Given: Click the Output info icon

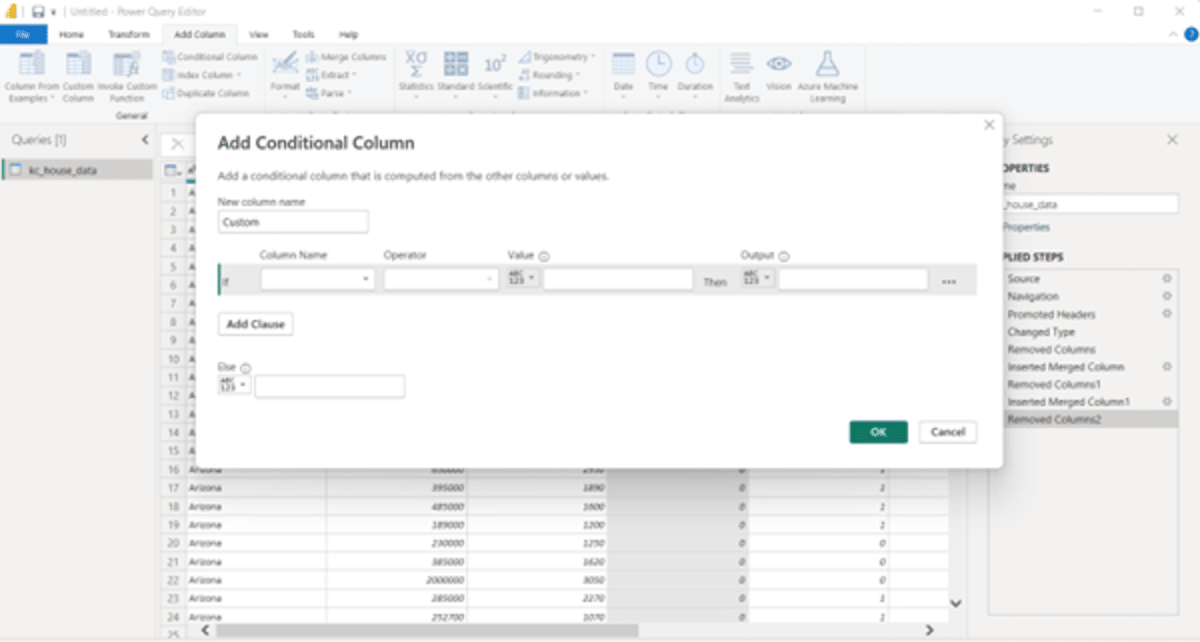Looking at the screenshot, I should pos(784,256).
